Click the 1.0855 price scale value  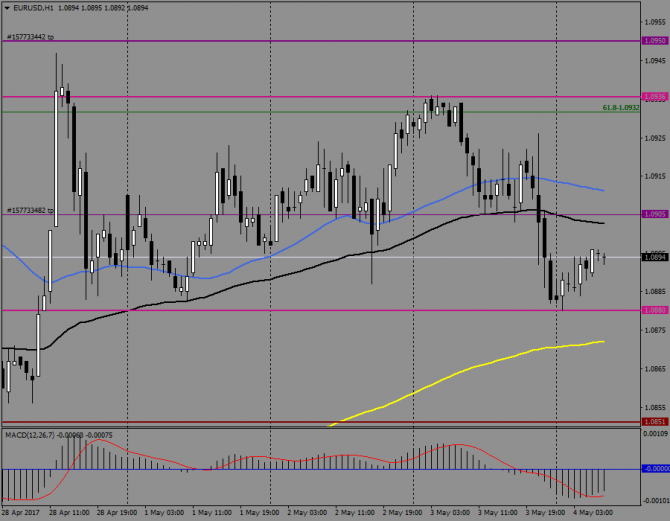click(655, 408)
